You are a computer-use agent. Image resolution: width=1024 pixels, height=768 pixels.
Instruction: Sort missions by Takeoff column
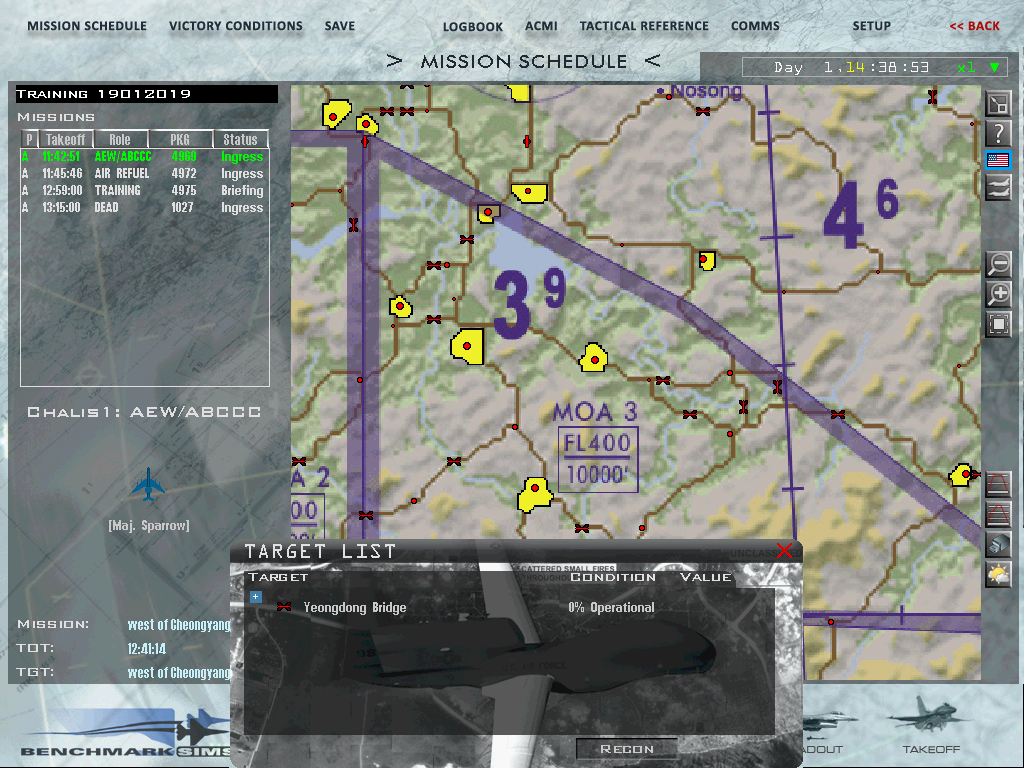(x=65, y=139)
